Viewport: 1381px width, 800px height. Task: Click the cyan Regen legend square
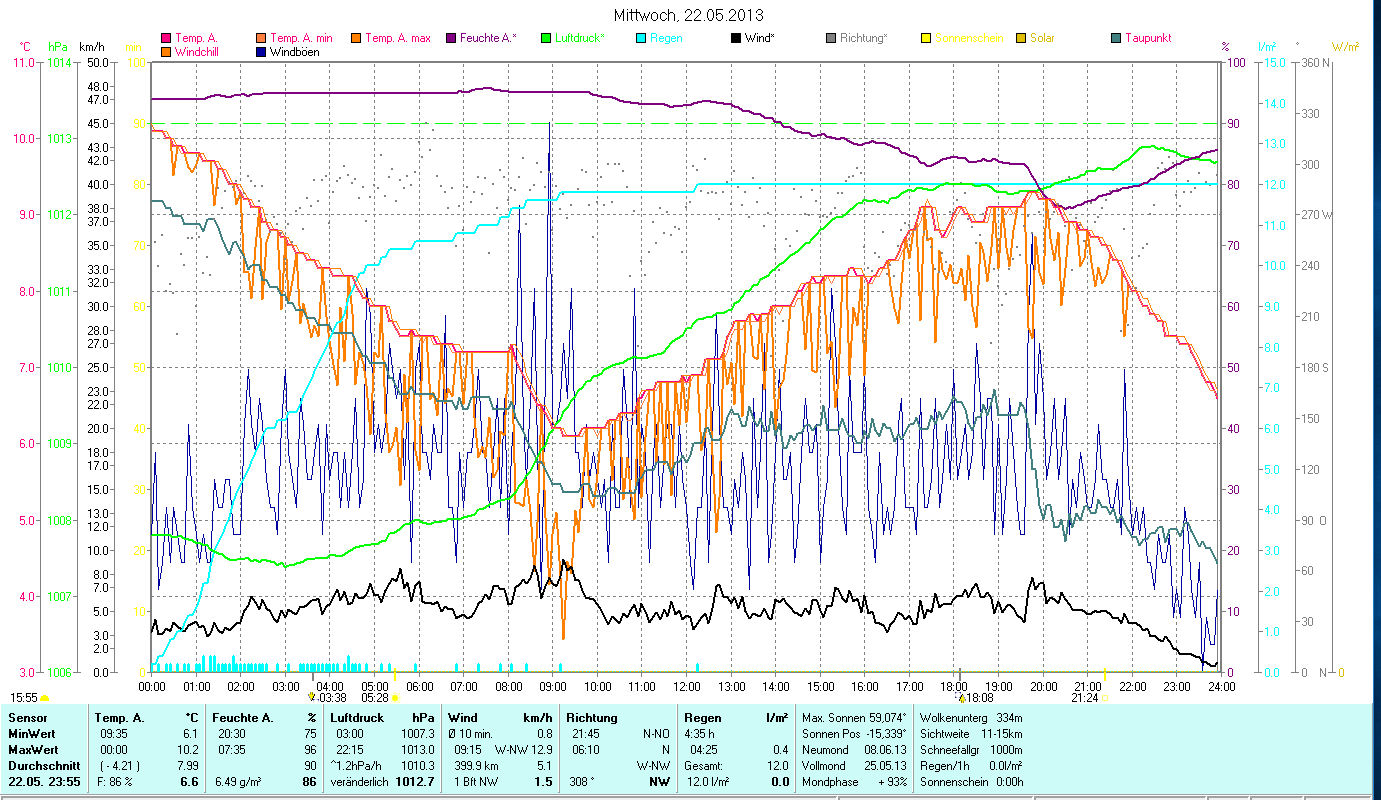coord(641,39)
